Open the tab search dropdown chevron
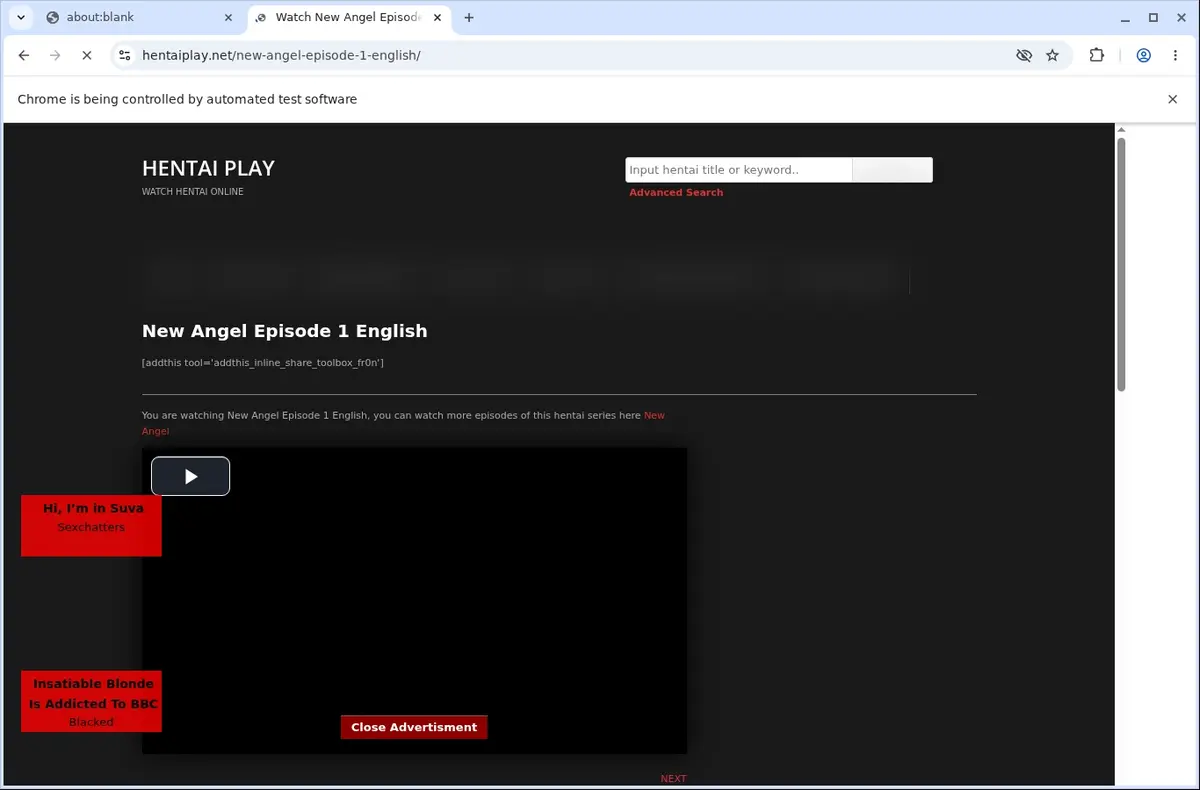Viewport: 1200px width, 790px height. click(21, 17)
